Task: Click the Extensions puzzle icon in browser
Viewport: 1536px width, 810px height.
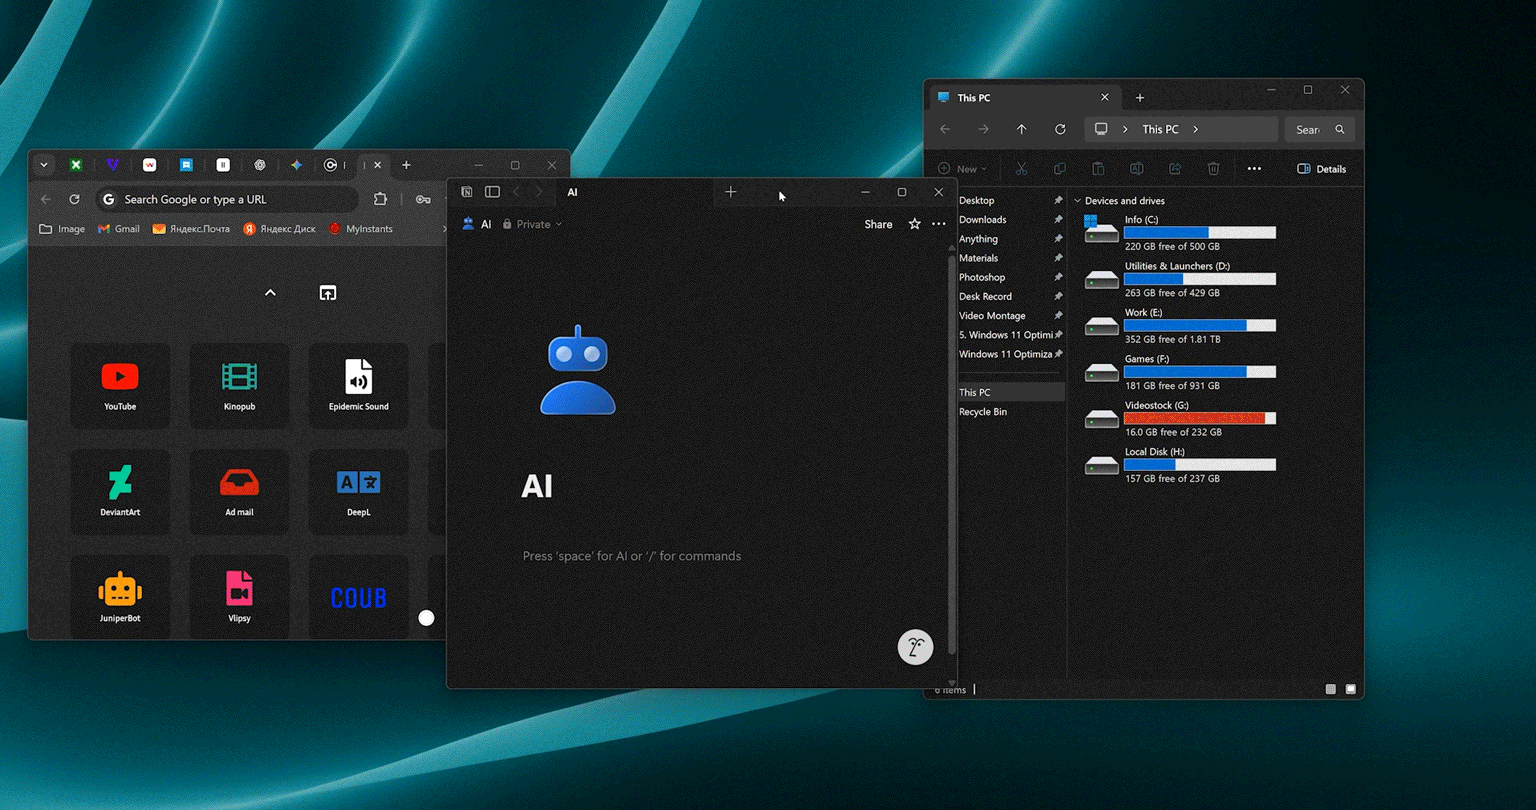Action: [x=380, y=199]
